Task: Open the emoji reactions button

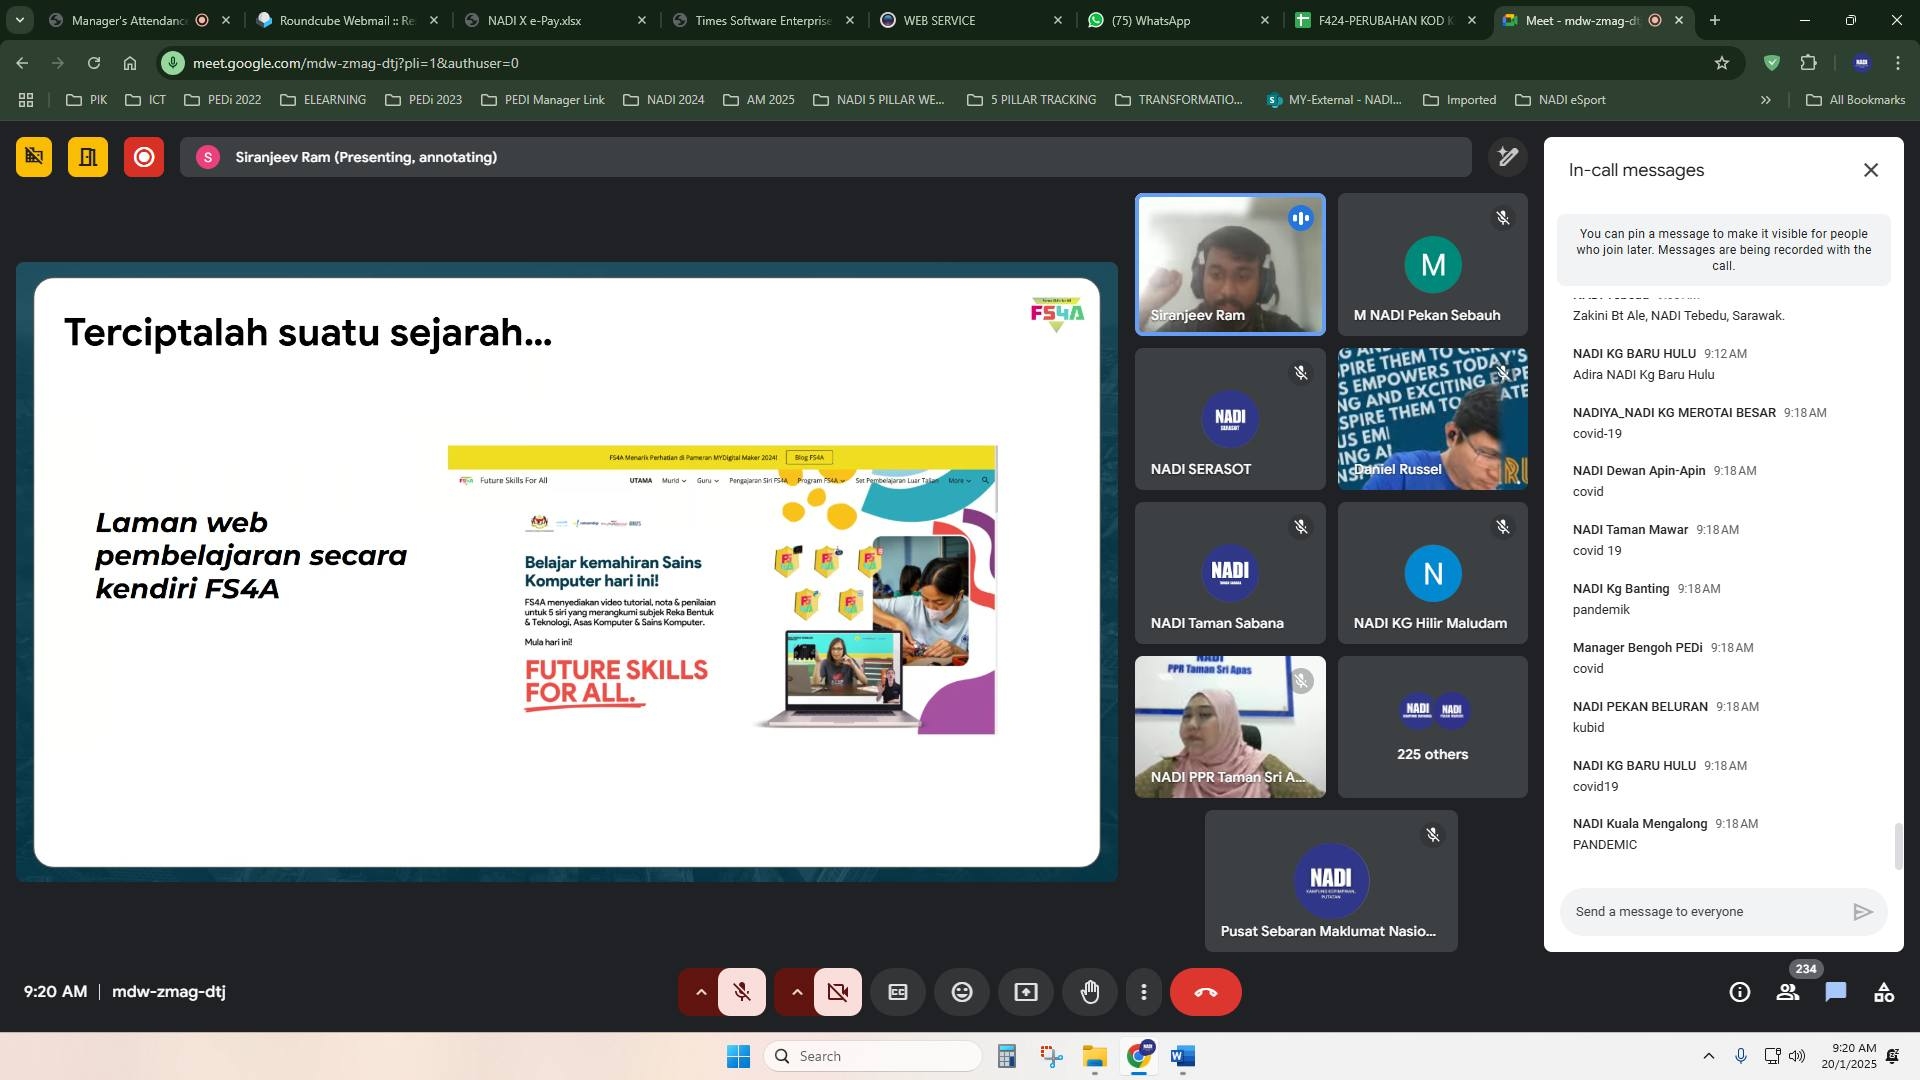Action: click(x=962, y=992)
